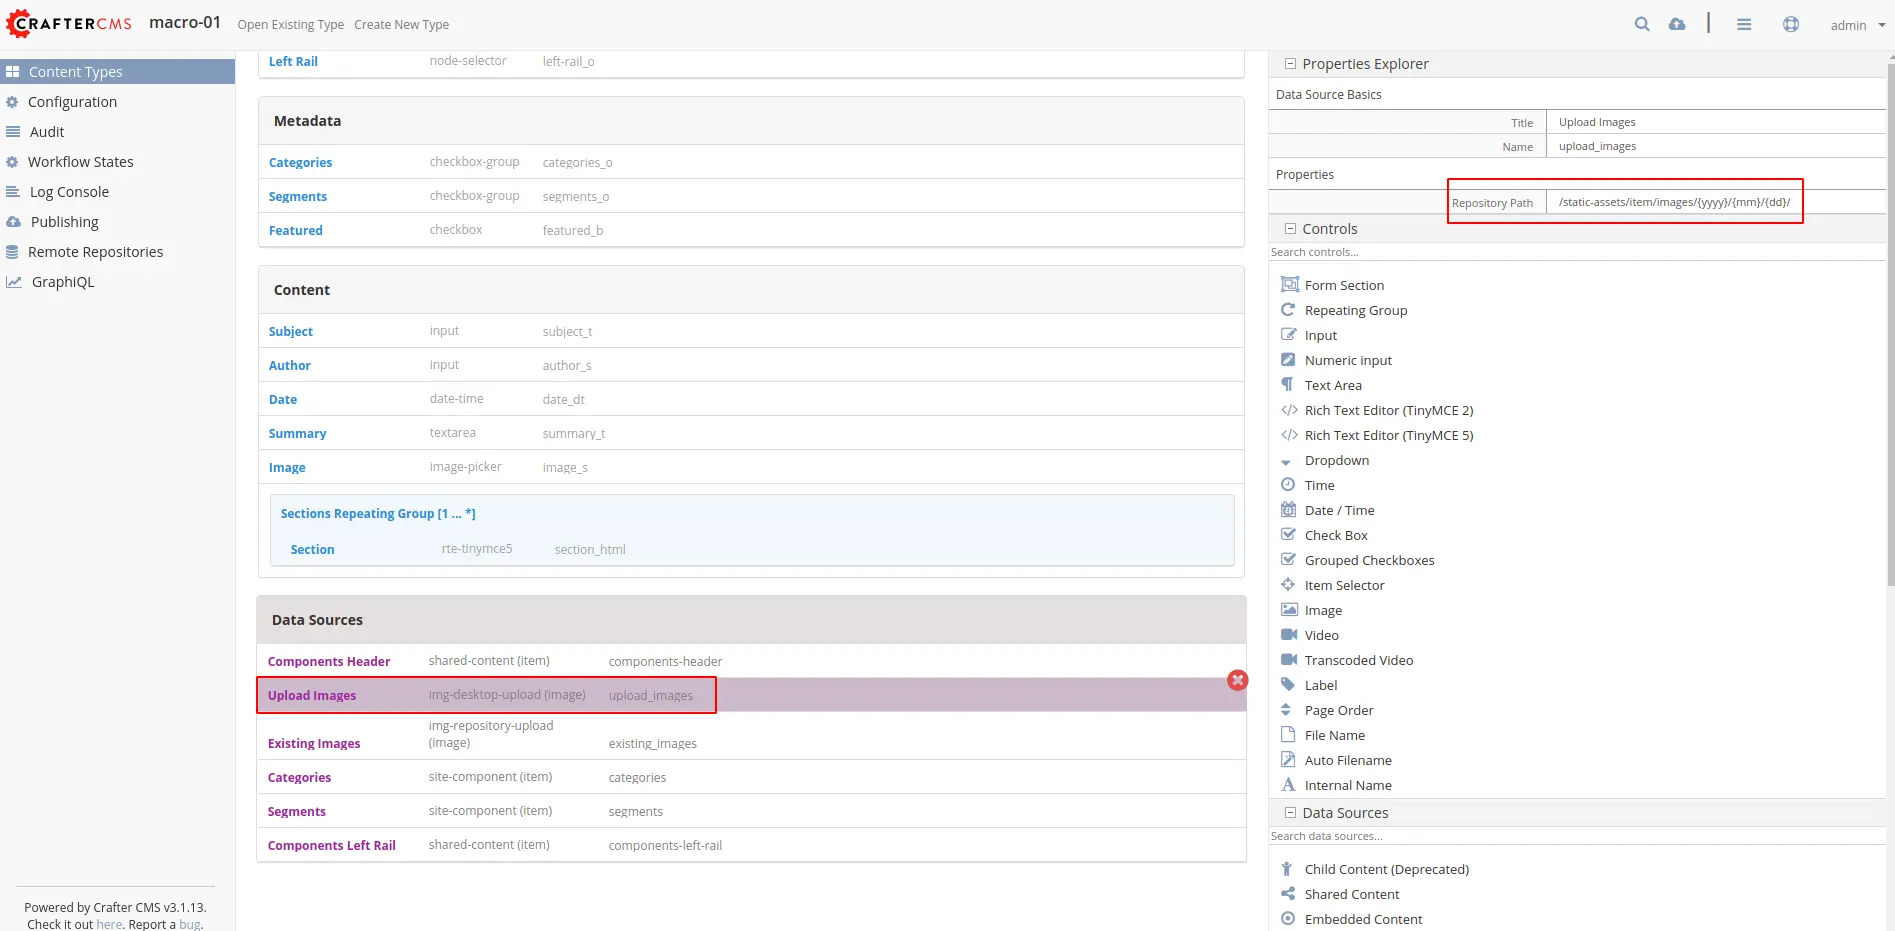Screen dimensions: 1895x931
Task: Click the globe help icon in header
Action: pyautogui.click(x=1790, y=24)
